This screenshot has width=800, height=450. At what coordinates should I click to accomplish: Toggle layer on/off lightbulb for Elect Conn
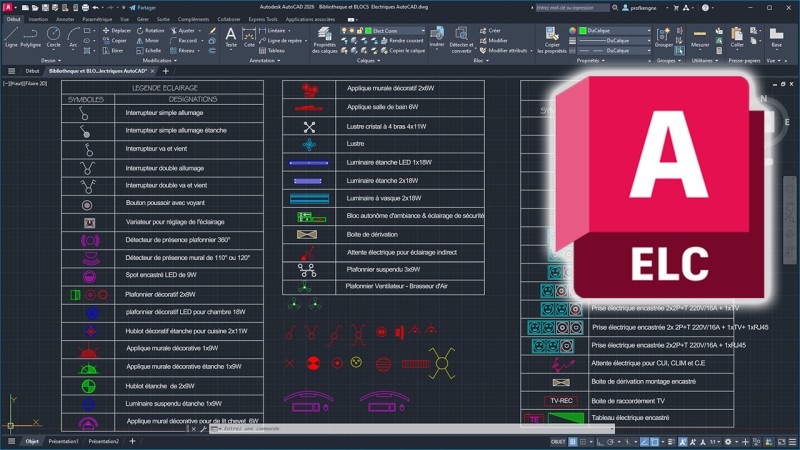click(x=344, y=31)
